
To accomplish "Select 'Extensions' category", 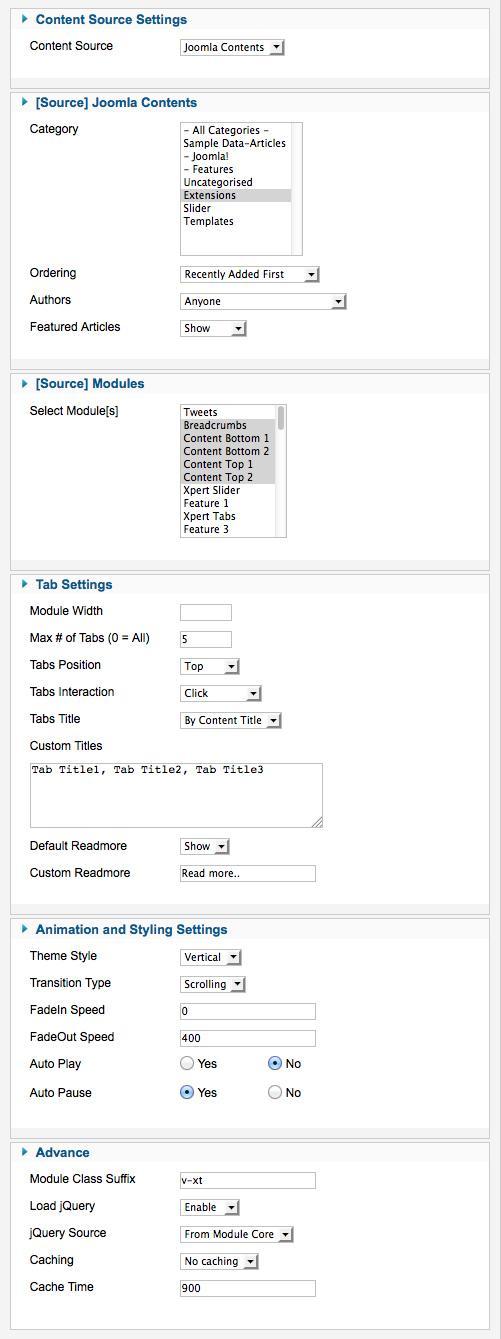I will (236, 195).
